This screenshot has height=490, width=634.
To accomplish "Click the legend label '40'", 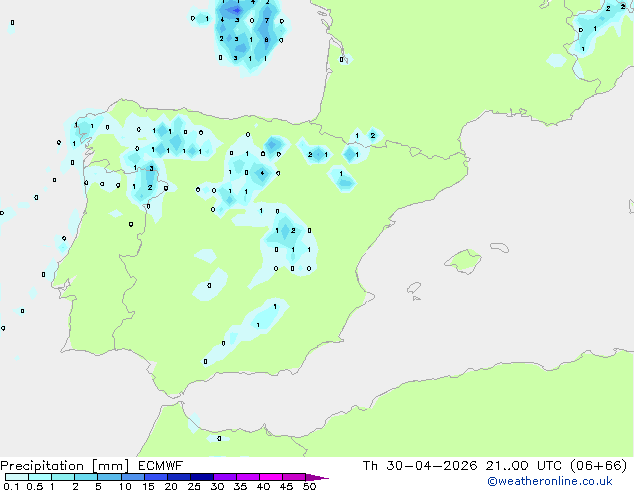I will (263, 486).
